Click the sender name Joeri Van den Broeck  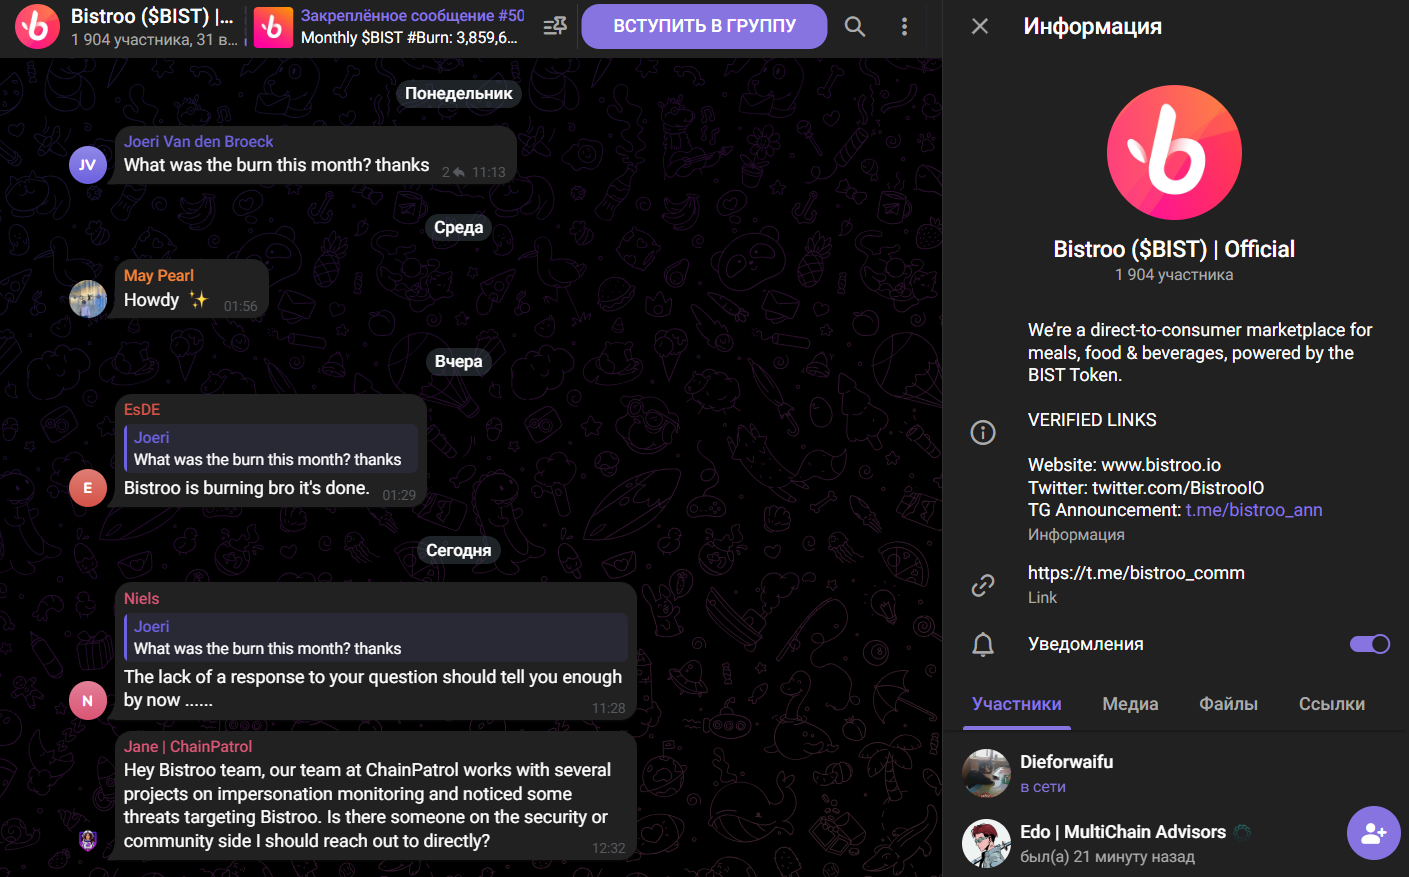click(x=198, y=142)
